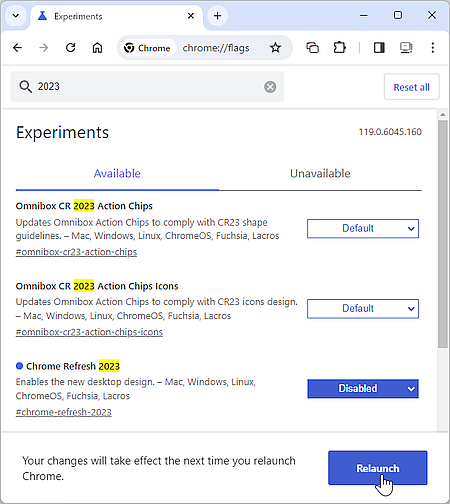Click the Relaunch button
Viewport: 450px width, 504px height.
378,468
